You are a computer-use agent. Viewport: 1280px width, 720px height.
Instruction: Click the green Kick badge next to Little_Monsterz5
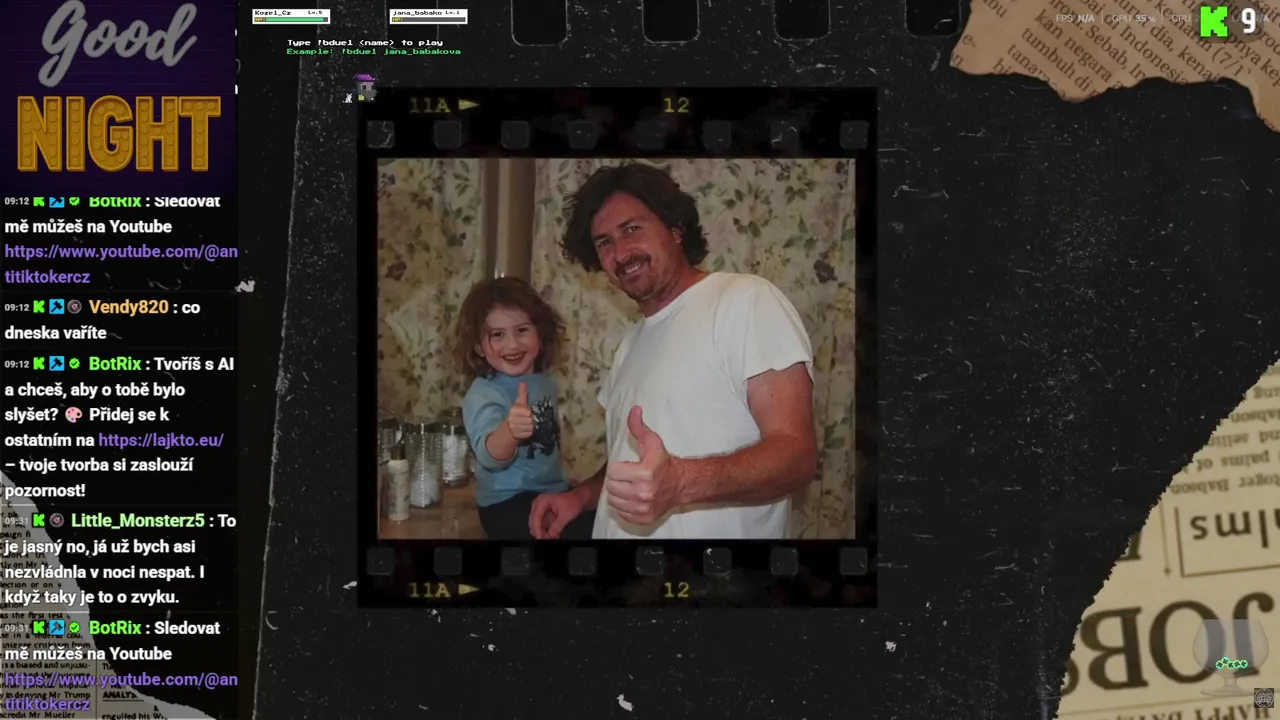(x=39, y=521)
